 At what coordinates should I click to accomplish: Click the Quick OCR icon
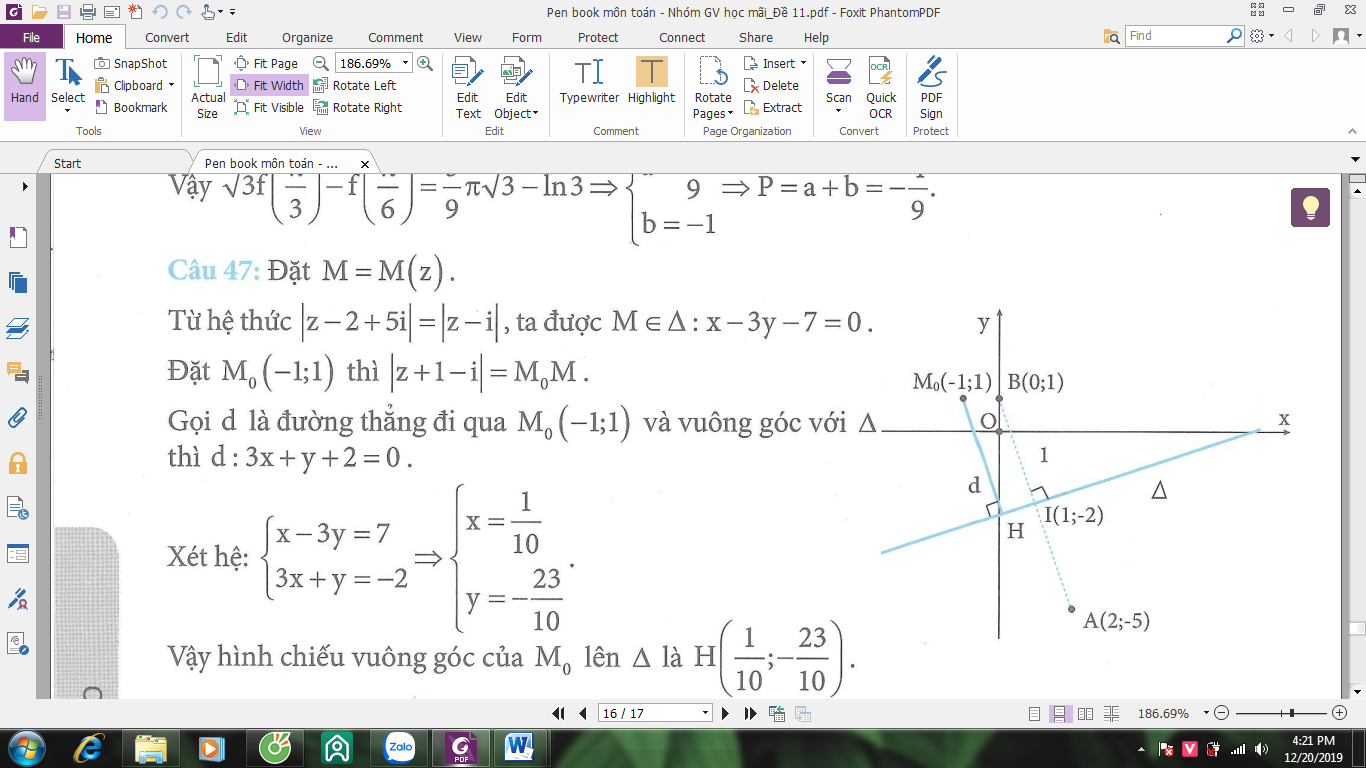[x=881, y=88]
